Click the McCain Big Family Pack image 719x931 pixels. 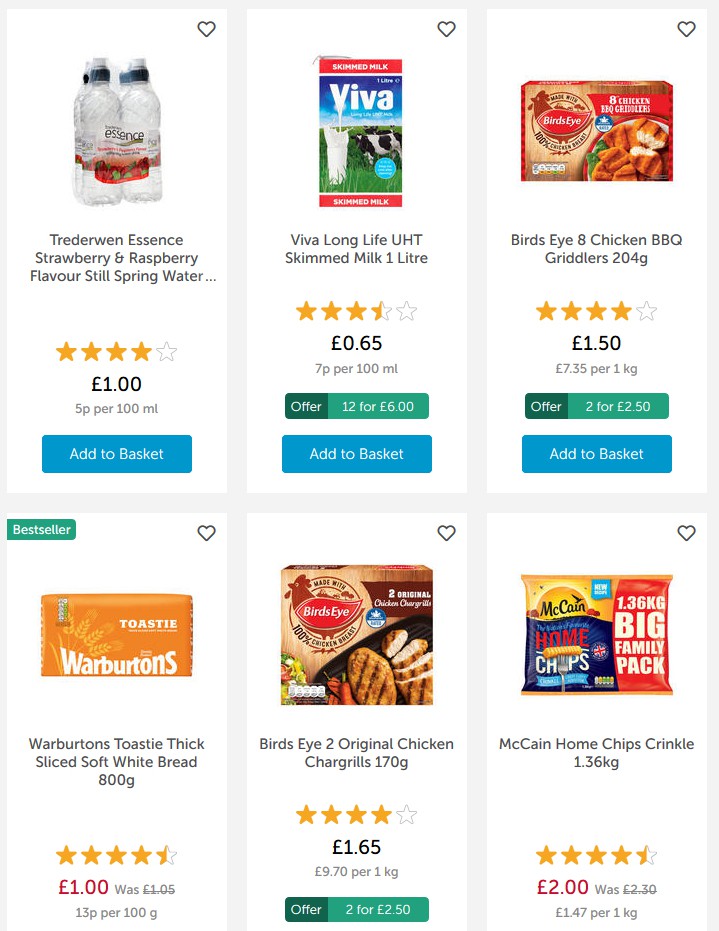tap(597, 635)
